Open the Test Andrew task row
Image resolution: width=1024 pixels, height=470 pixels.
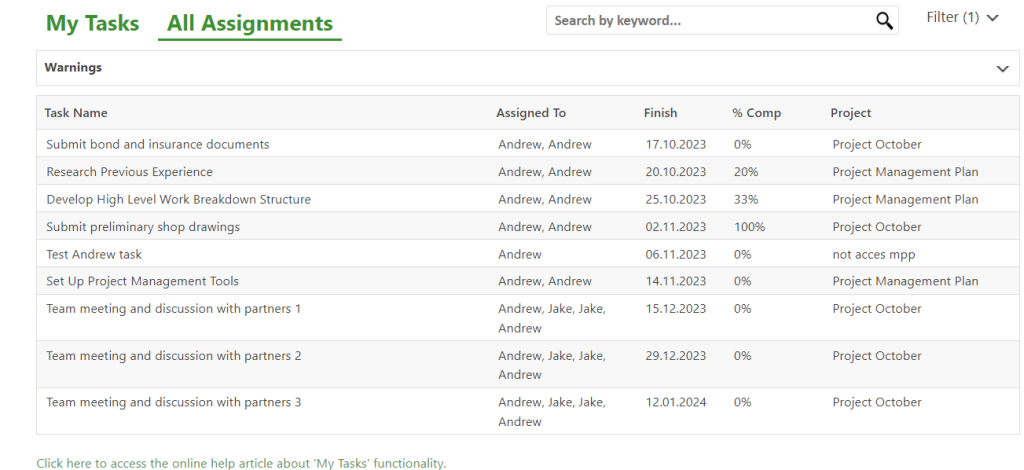coord(94,254)
